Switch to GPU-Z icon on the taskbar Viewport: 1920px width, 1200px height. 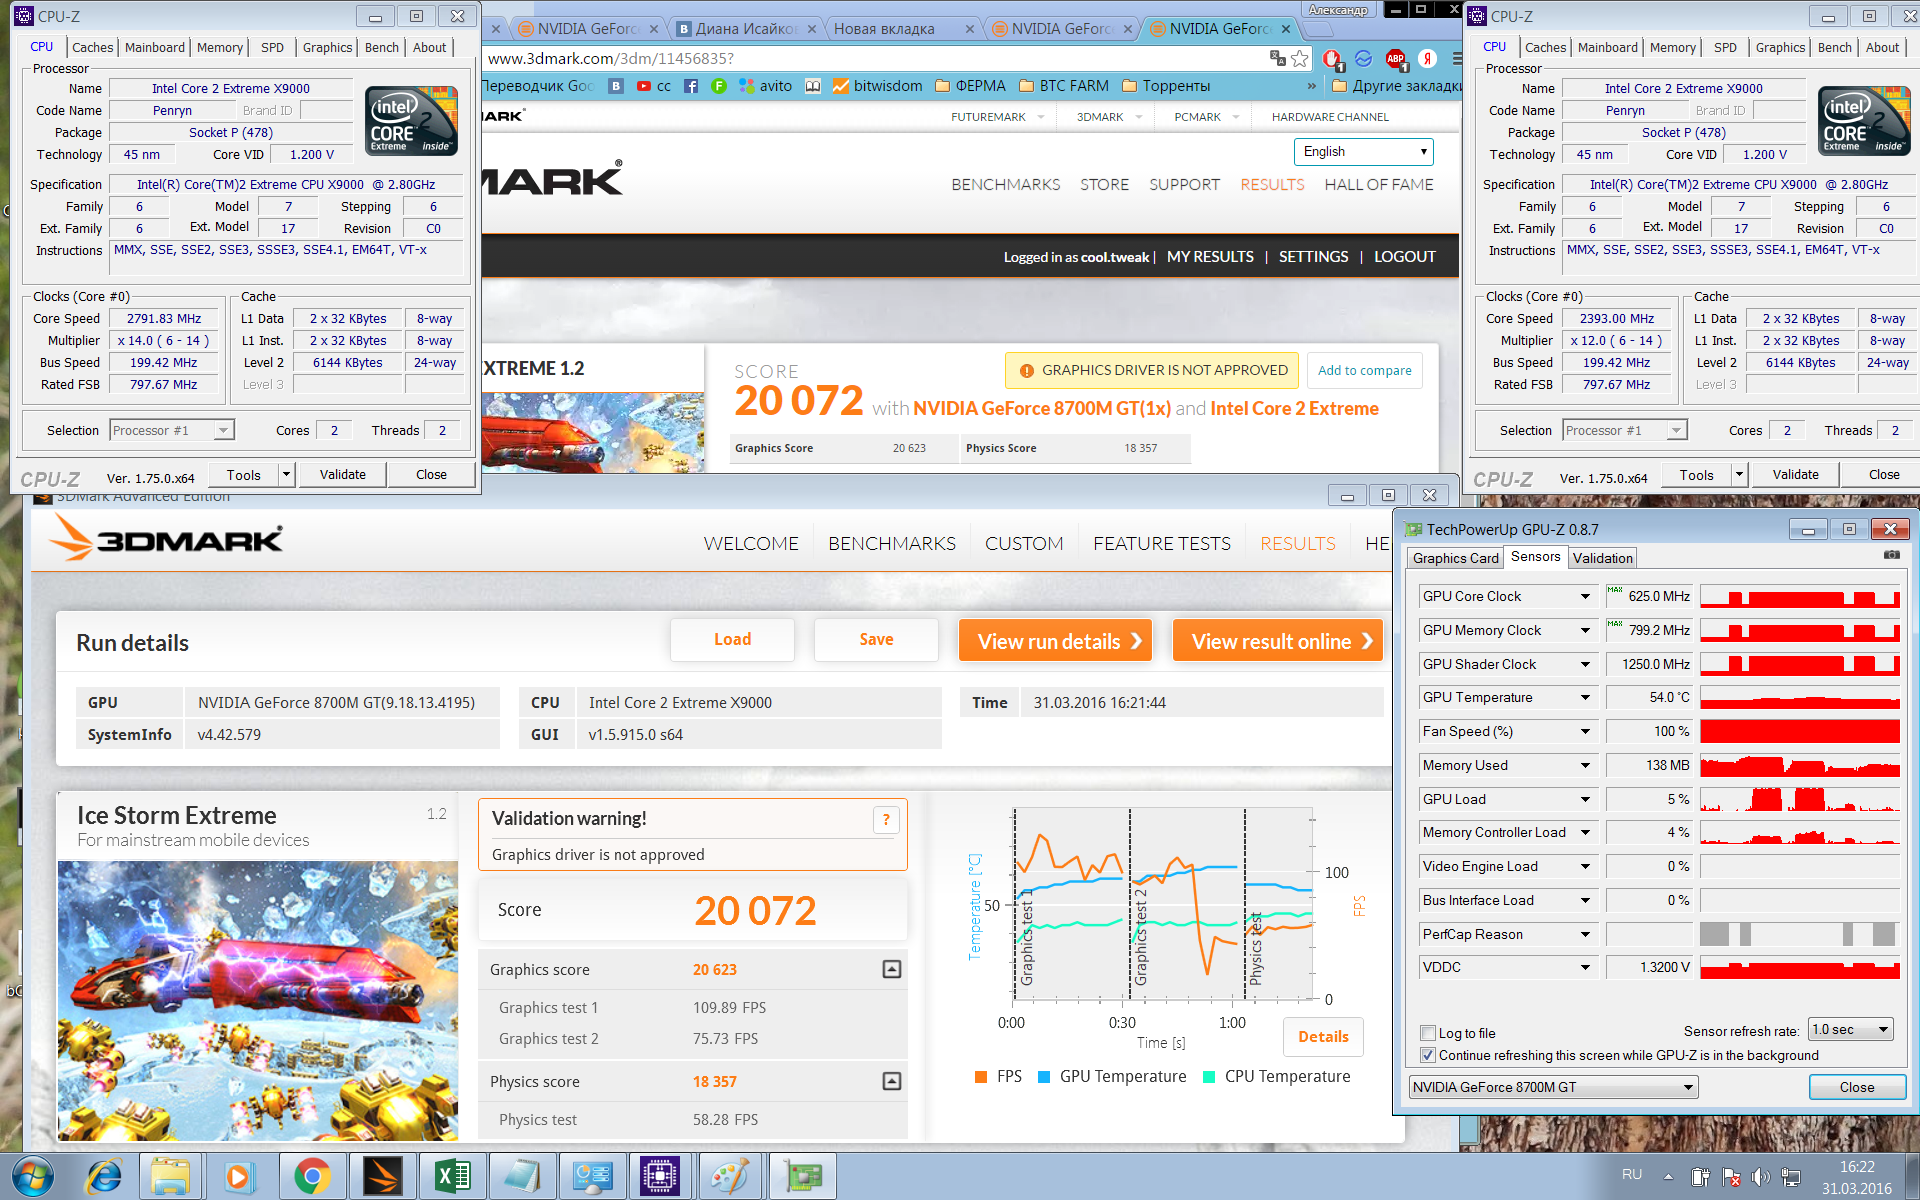click(801, 1176)
